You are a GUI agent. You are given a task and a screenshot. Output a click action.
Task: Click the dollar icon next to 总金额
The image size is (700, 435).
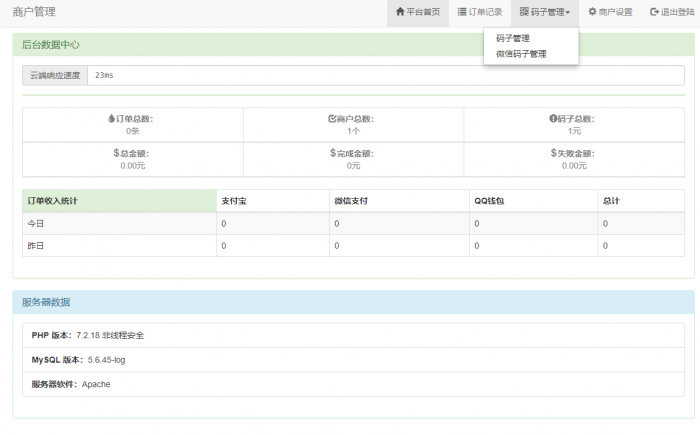click(x=116, y=153)
